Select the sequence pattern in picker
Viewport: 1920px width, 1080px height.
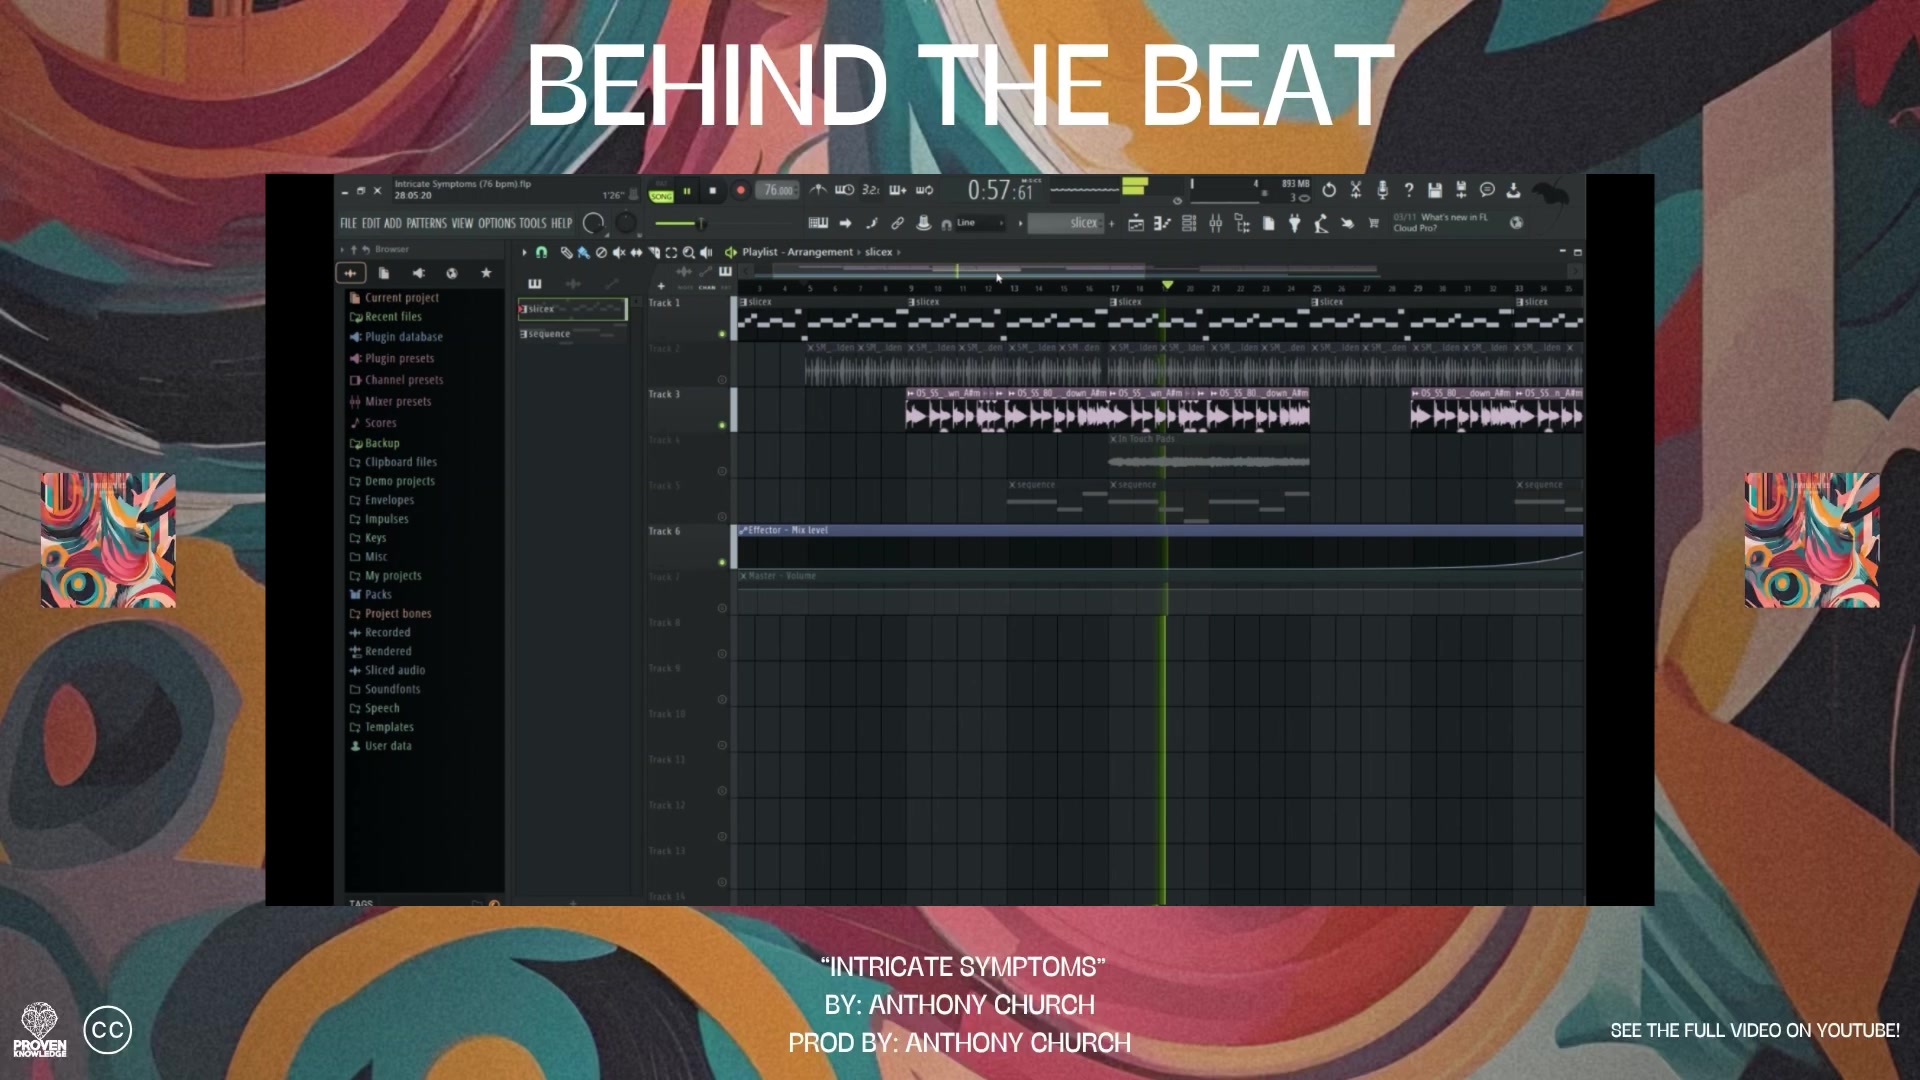click(x=572, y=334)
